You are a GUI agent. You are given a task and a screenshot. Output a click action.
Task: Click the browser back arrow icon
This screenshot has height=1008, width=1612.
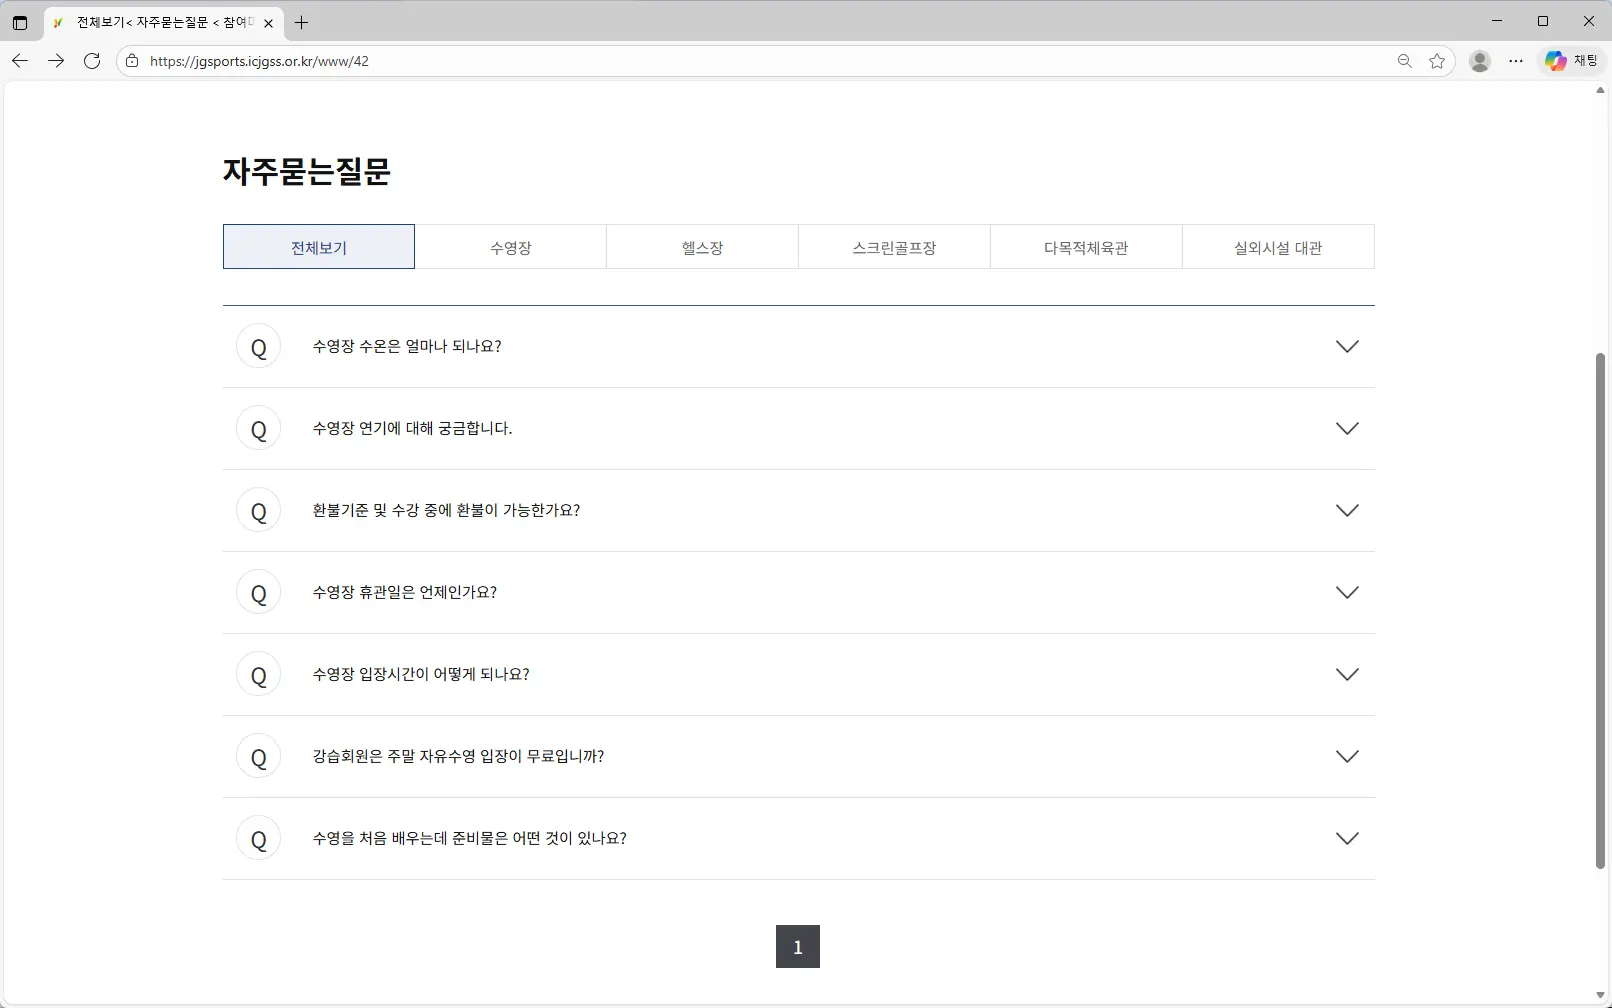point(20,61)
